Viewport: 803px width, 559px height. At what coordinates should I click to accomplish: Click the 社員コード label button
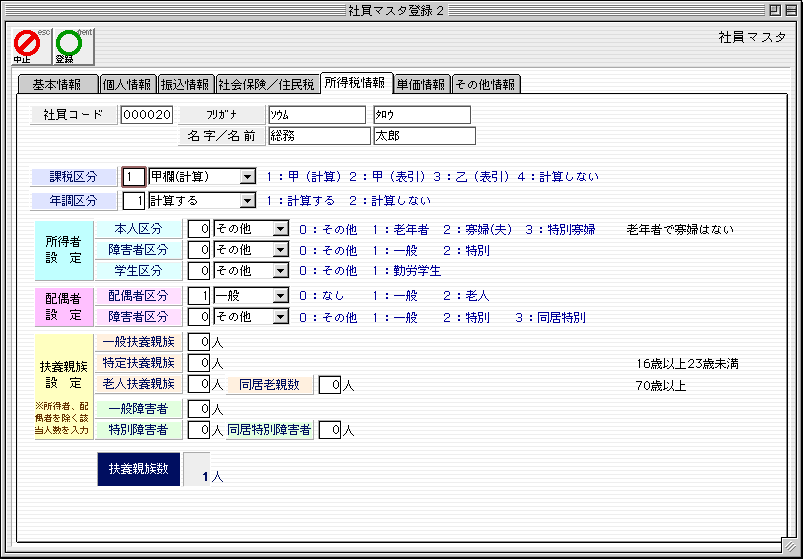(74, 115)
